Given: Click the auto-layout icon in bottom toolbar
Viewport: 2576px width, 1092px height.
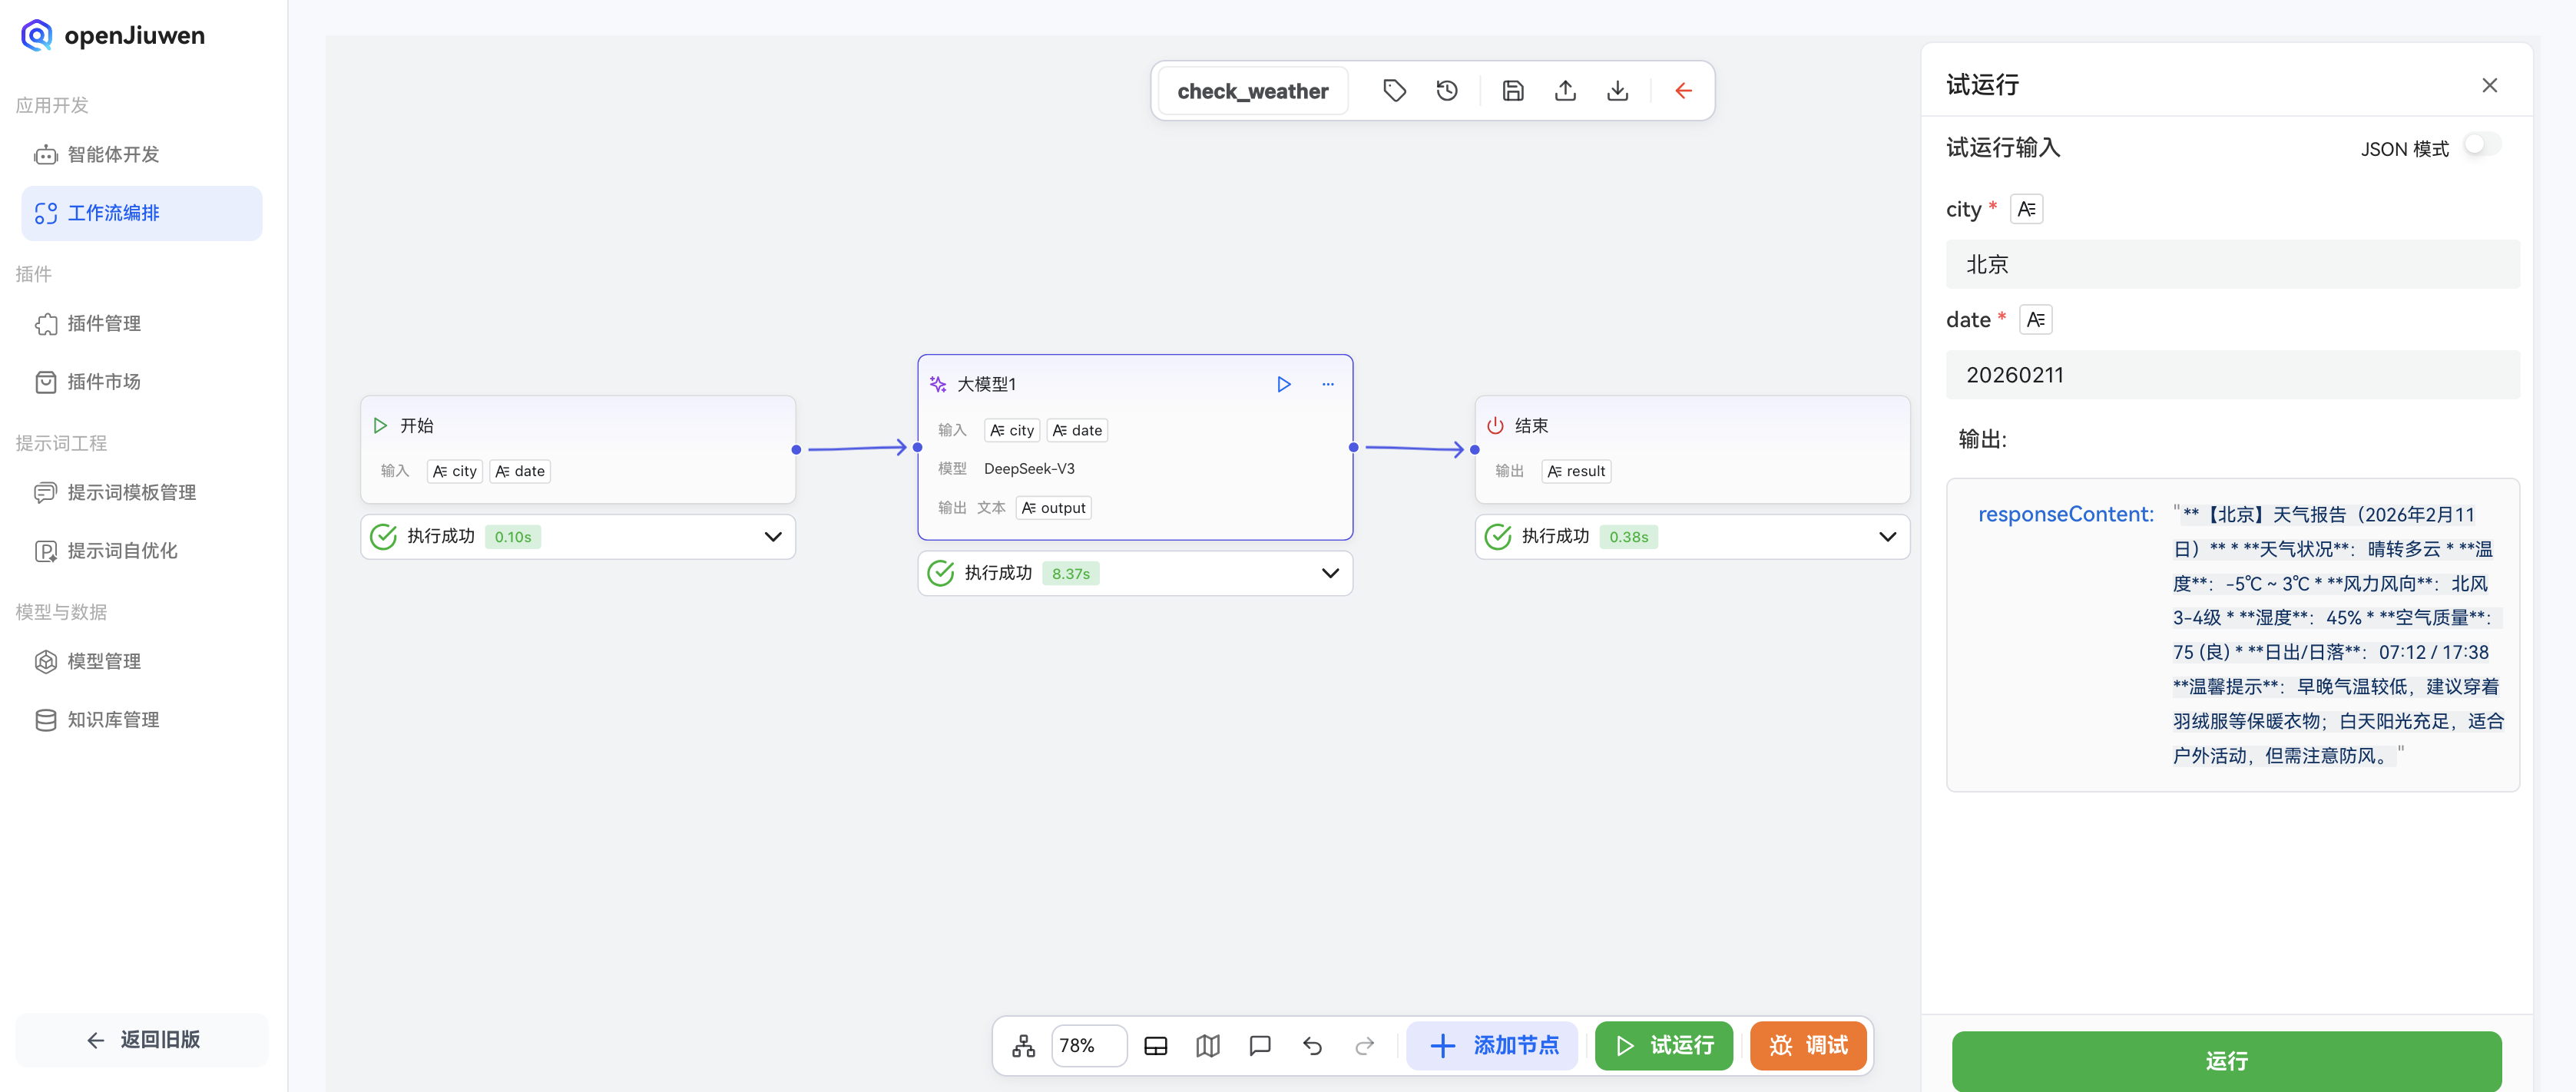Looking at the screenshot, I should click(1023, 1045).
